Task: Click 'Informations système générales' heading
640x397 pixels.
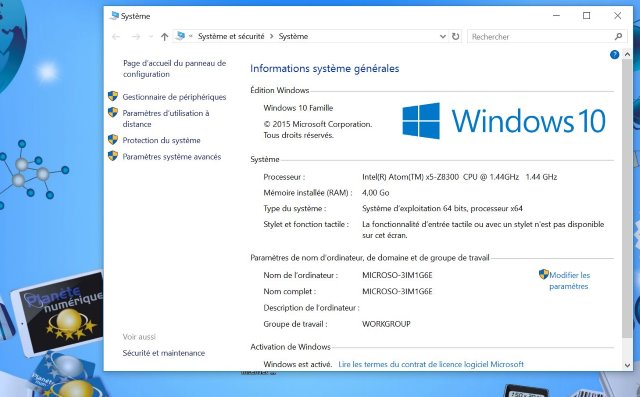Action: click(324, 69)
